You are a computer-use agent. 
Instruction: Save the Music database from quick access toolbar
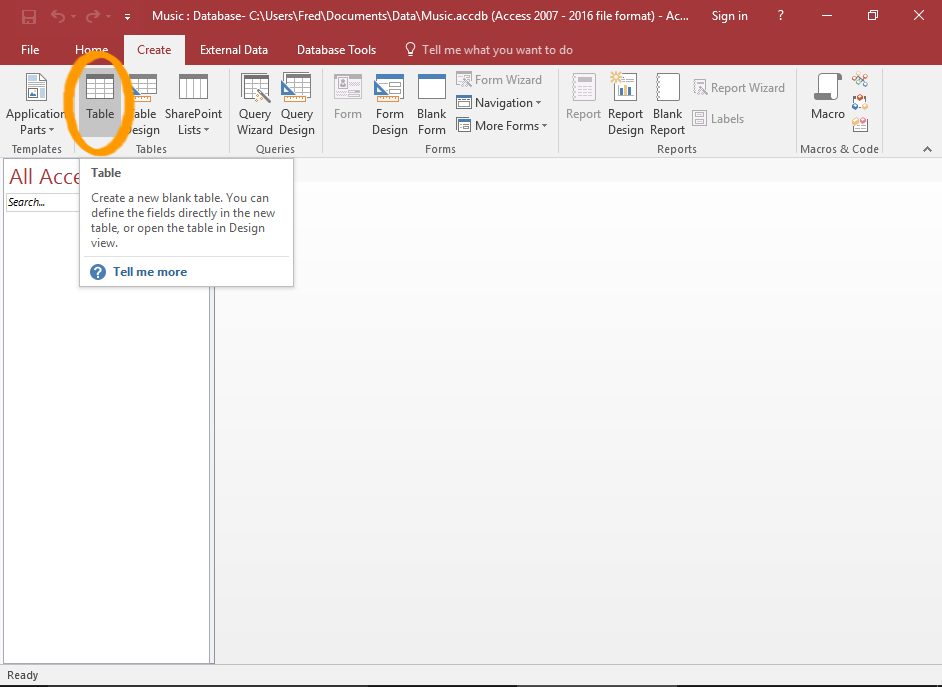(28, 15)
